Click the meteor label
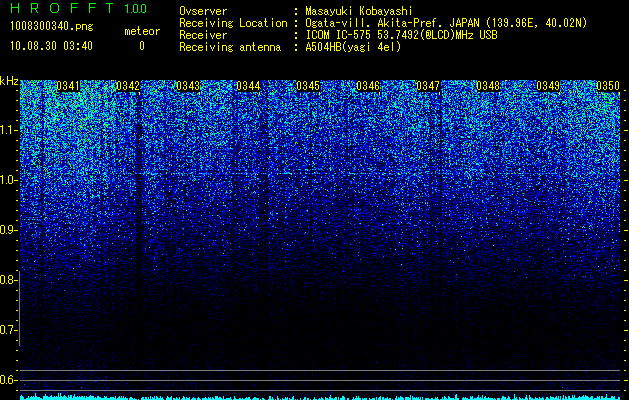This screenshot has width=629, height=400. pyautogui.click(x=142, y=31)
